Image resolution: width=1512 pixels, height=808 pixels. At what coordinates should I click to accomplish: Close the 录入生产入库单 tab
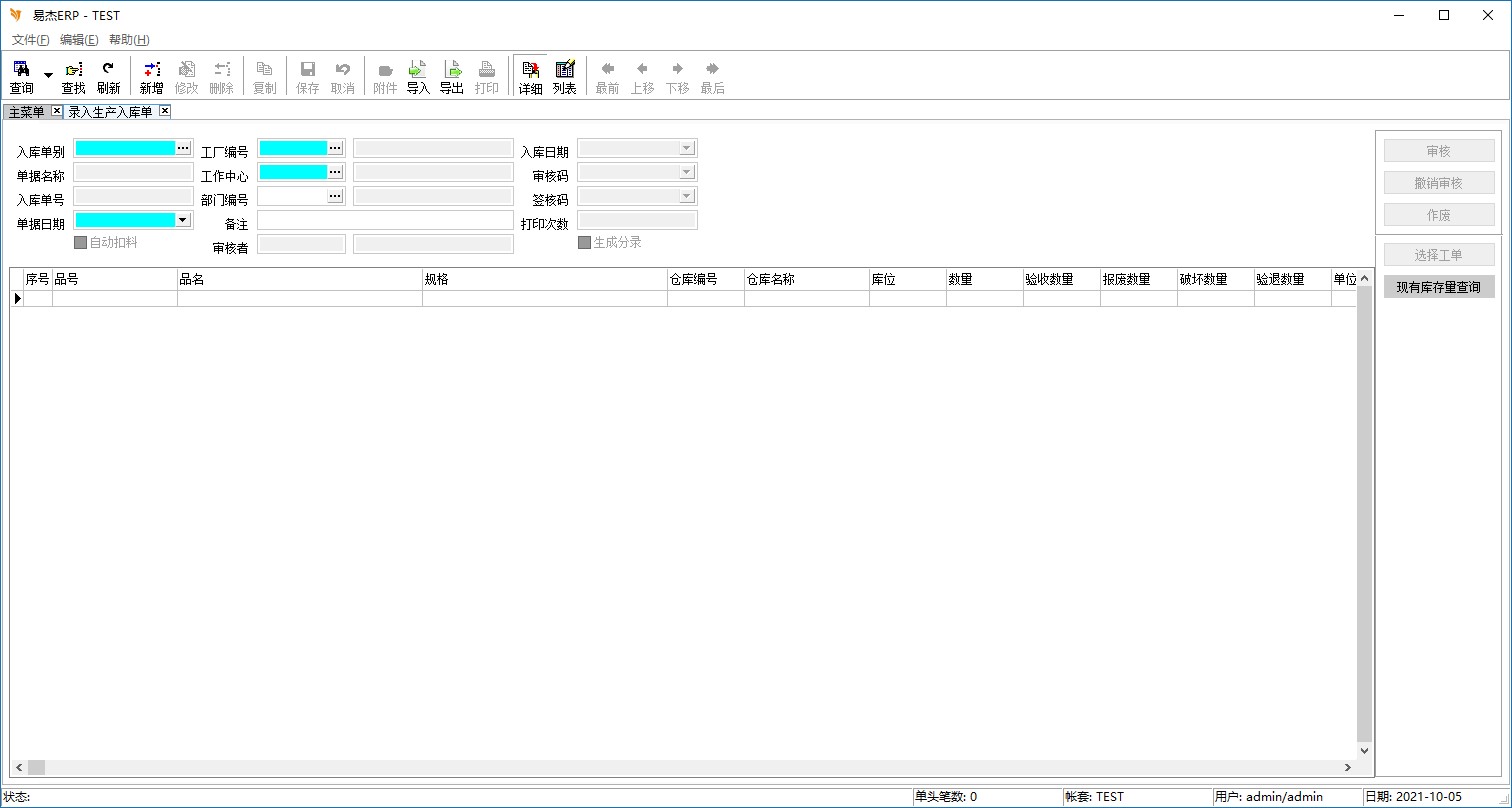click(x=165, y=111)
